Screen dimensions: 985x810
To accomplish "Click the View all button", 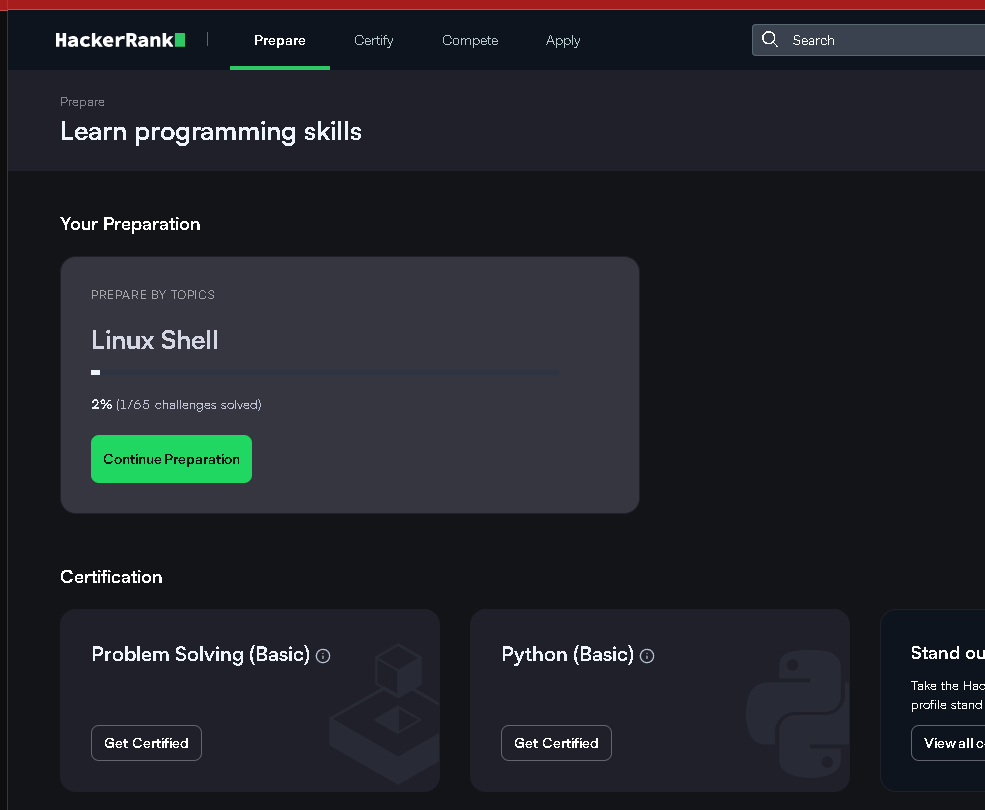I will (x=949, y=743).
